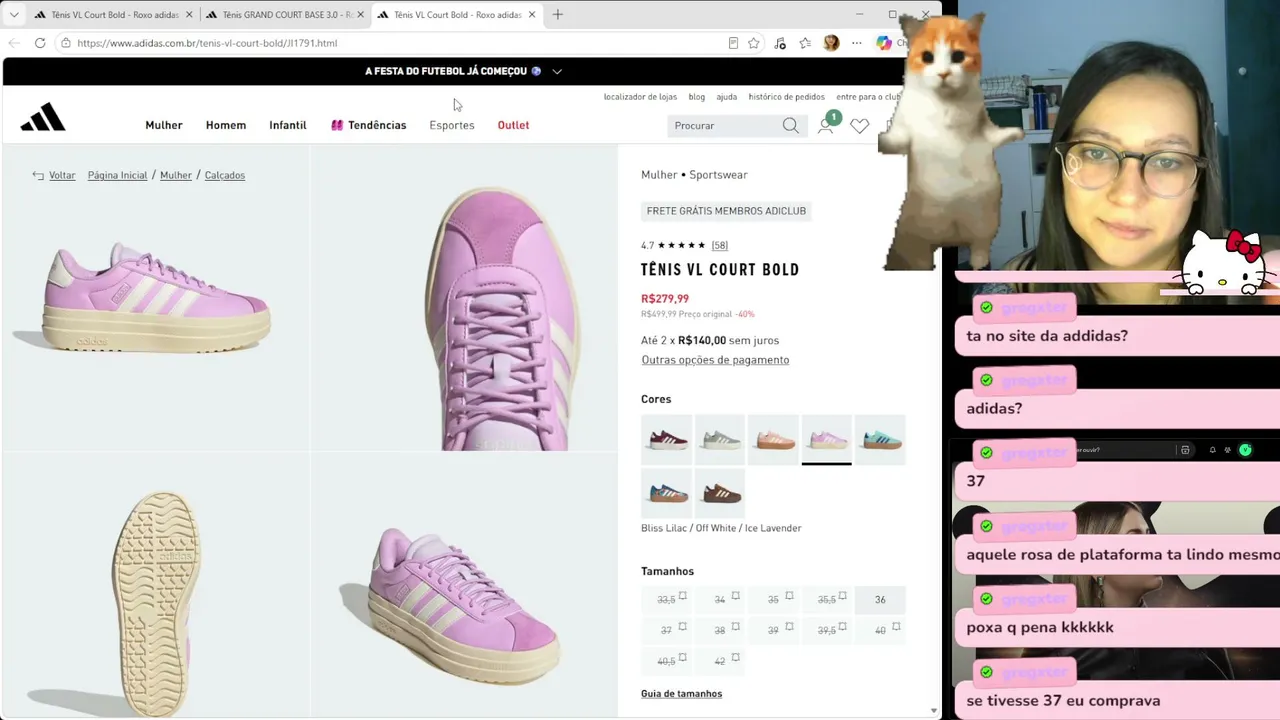The image size is (1280, 720).
Task: Open the Copilot icon in browser toolbar
Action: (884, 43)
